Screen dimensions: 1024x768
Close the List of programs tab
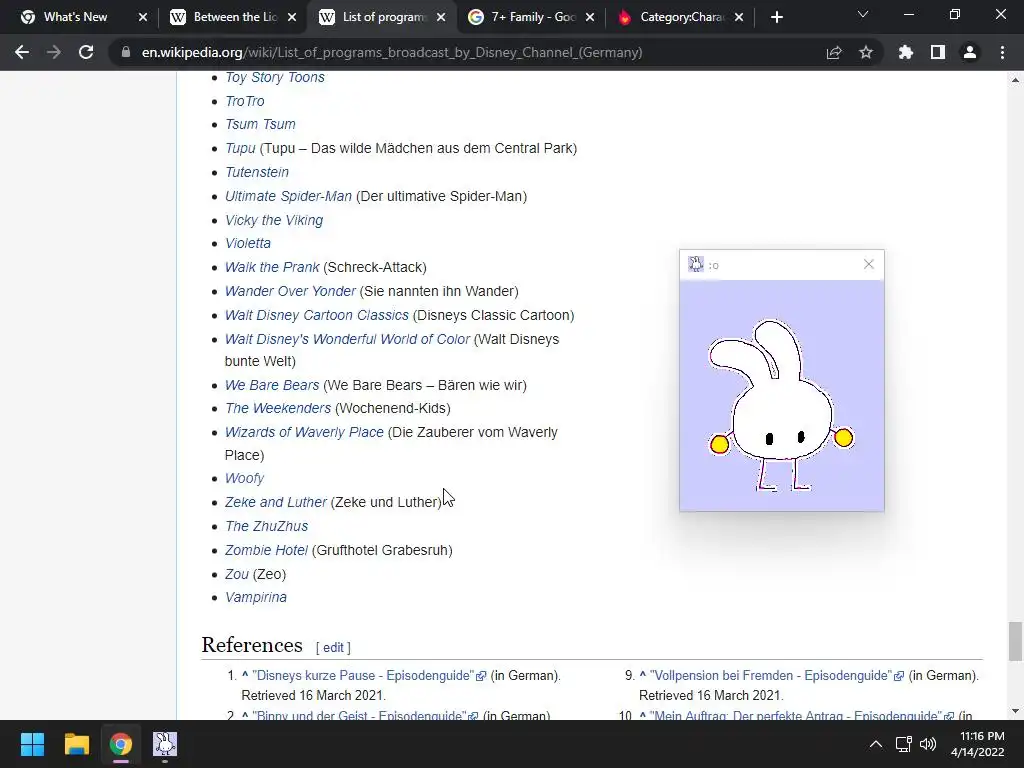point(441,18)
